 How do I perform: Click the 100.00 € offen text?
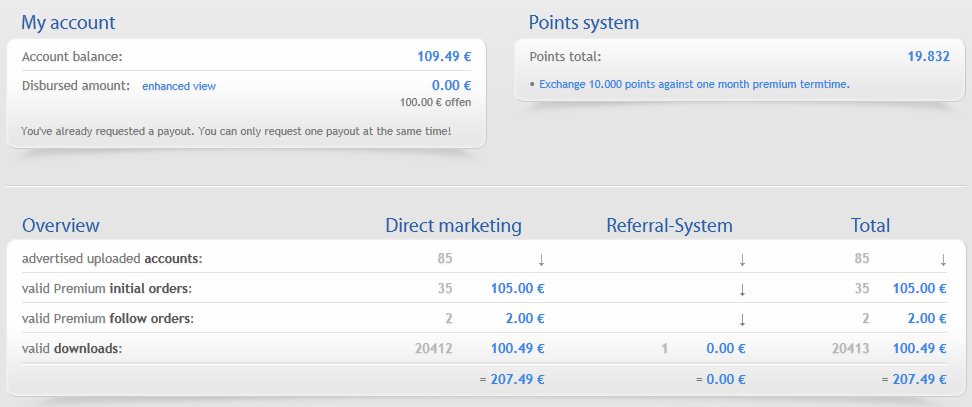click(x=435, y=102)
